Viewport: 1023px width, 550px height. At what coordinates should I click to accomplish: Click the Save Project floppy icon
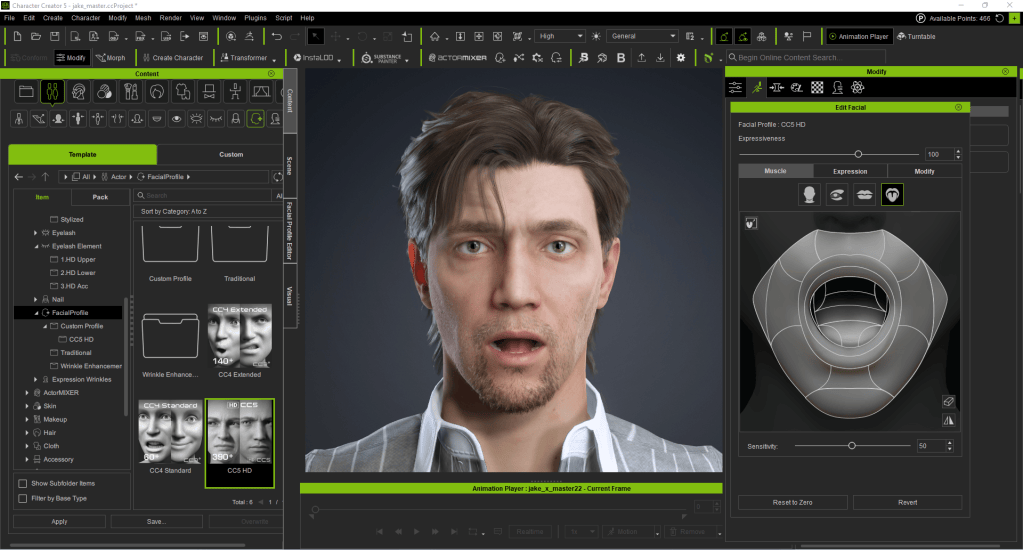[55, 37]
